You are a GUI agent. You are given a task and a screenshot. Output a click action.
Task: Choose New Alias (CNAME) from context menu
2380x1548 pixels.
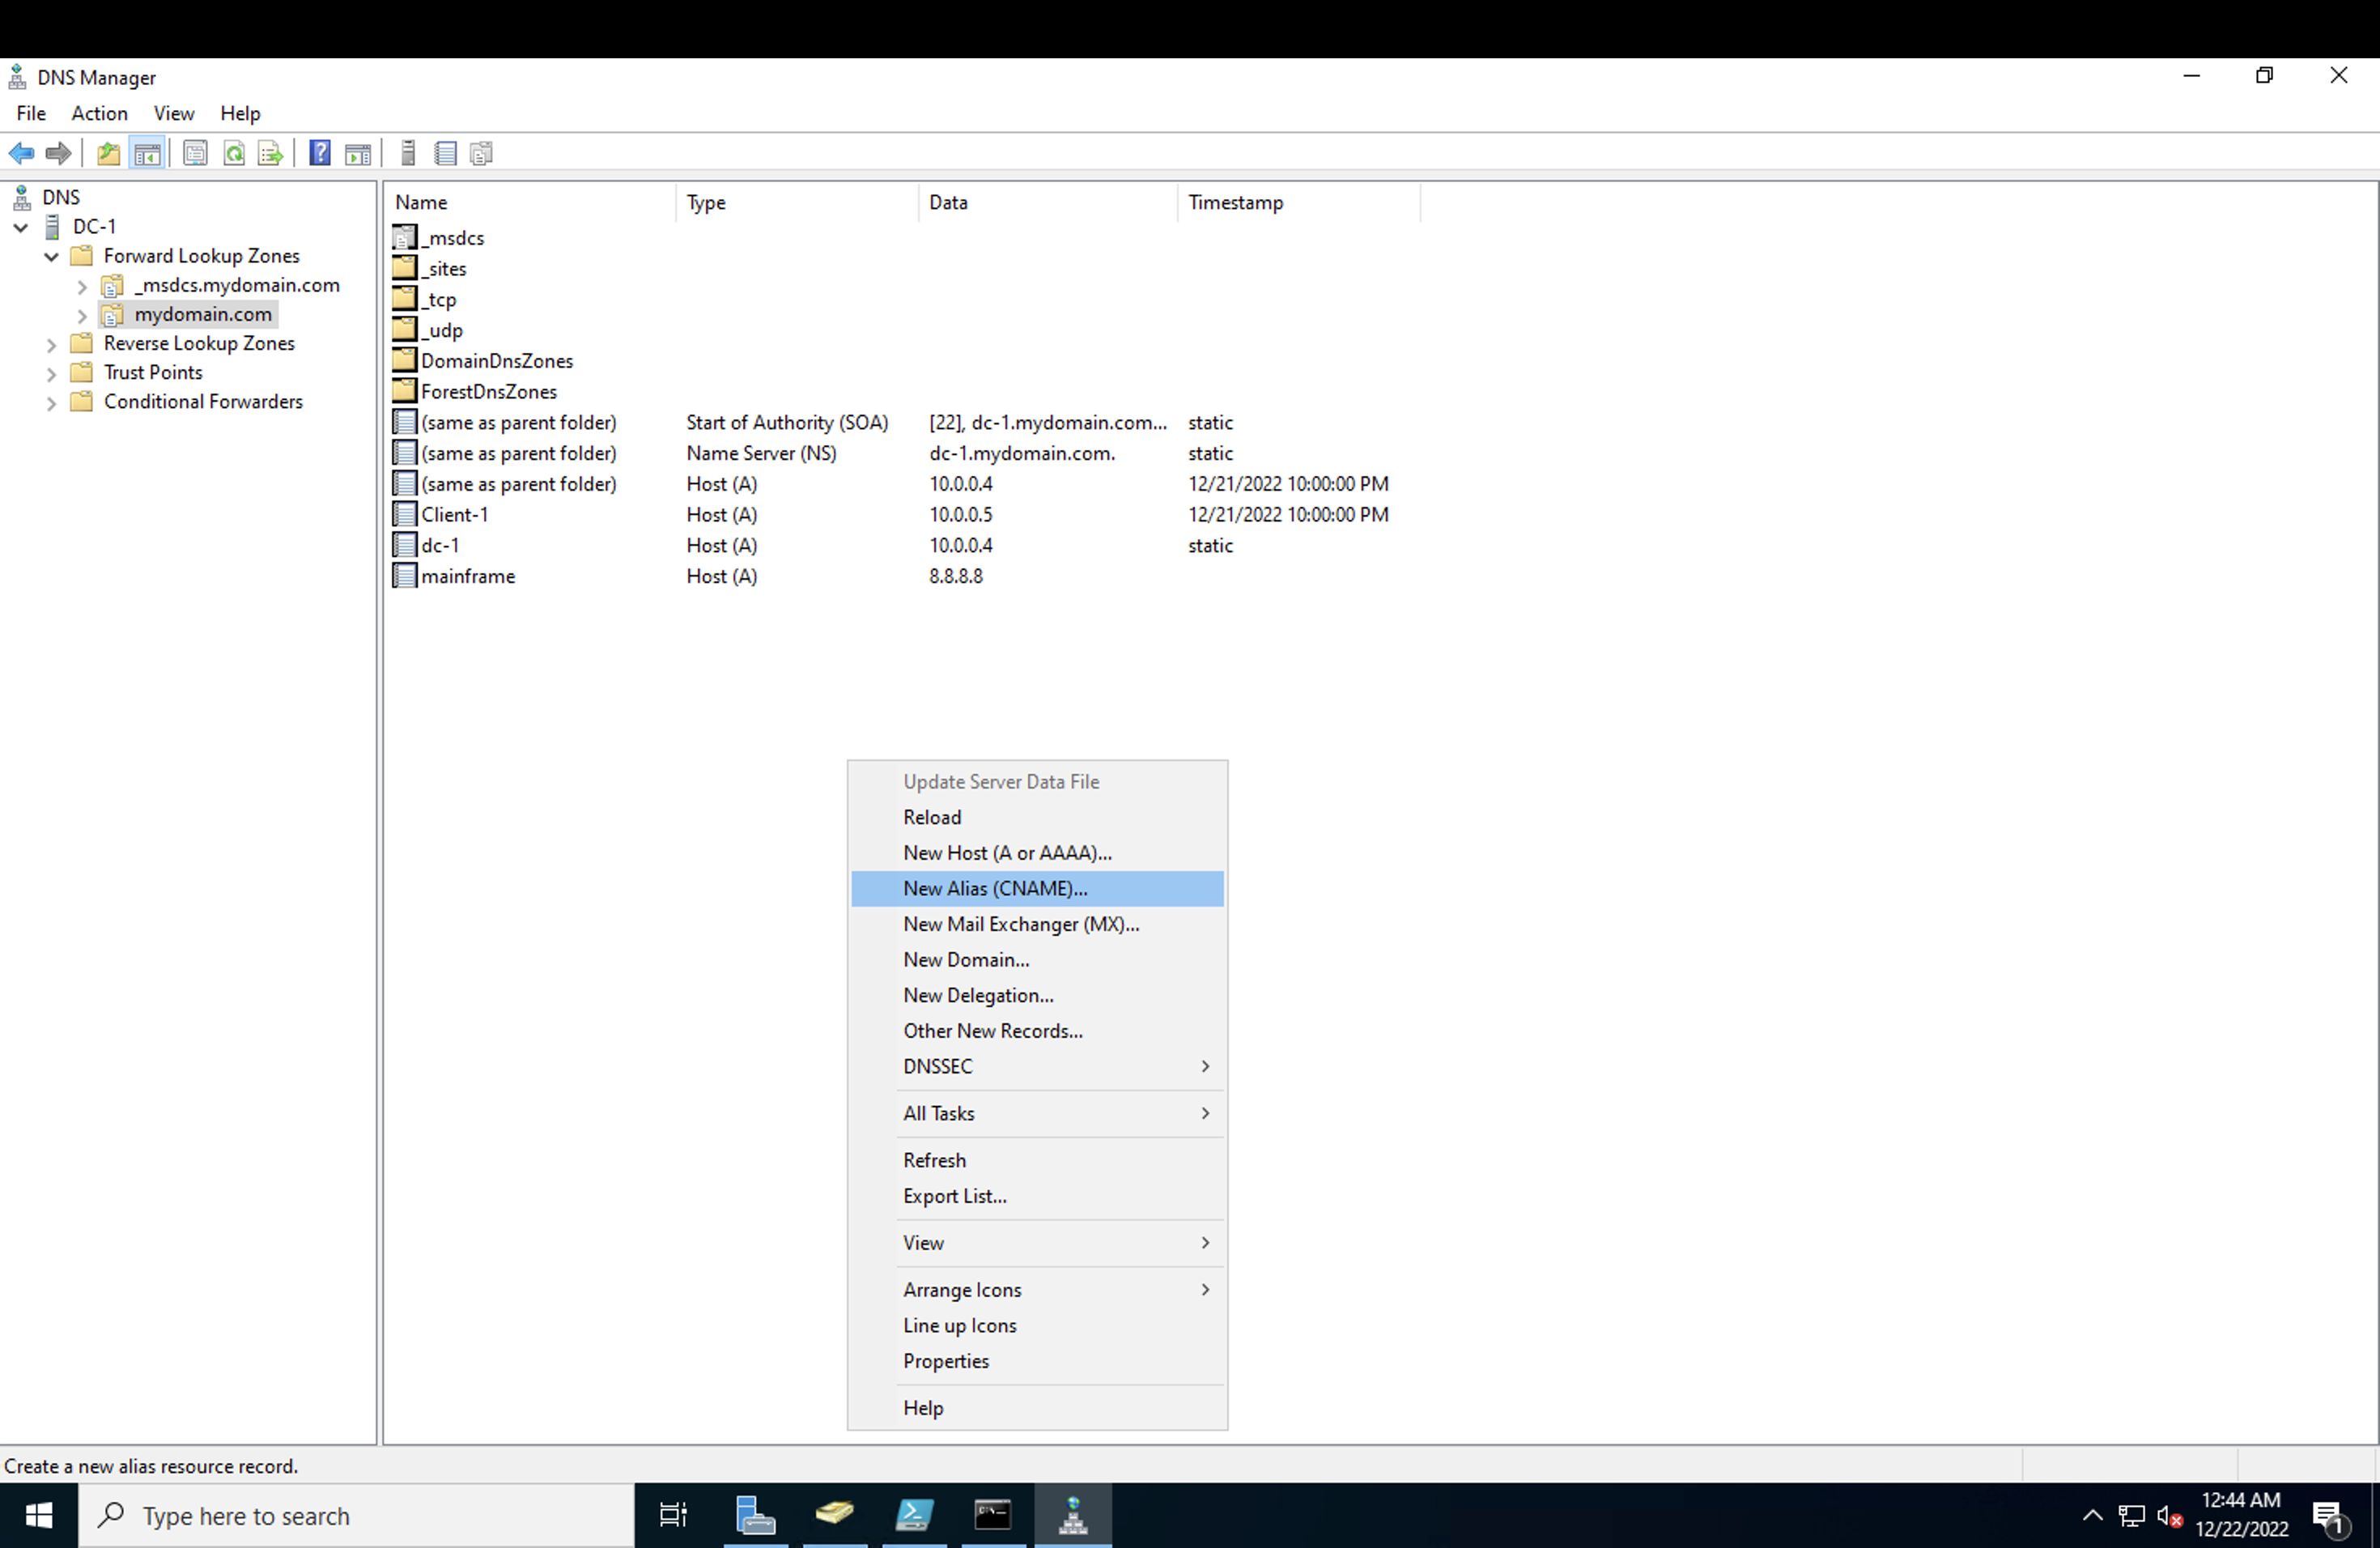coord(994,888)
